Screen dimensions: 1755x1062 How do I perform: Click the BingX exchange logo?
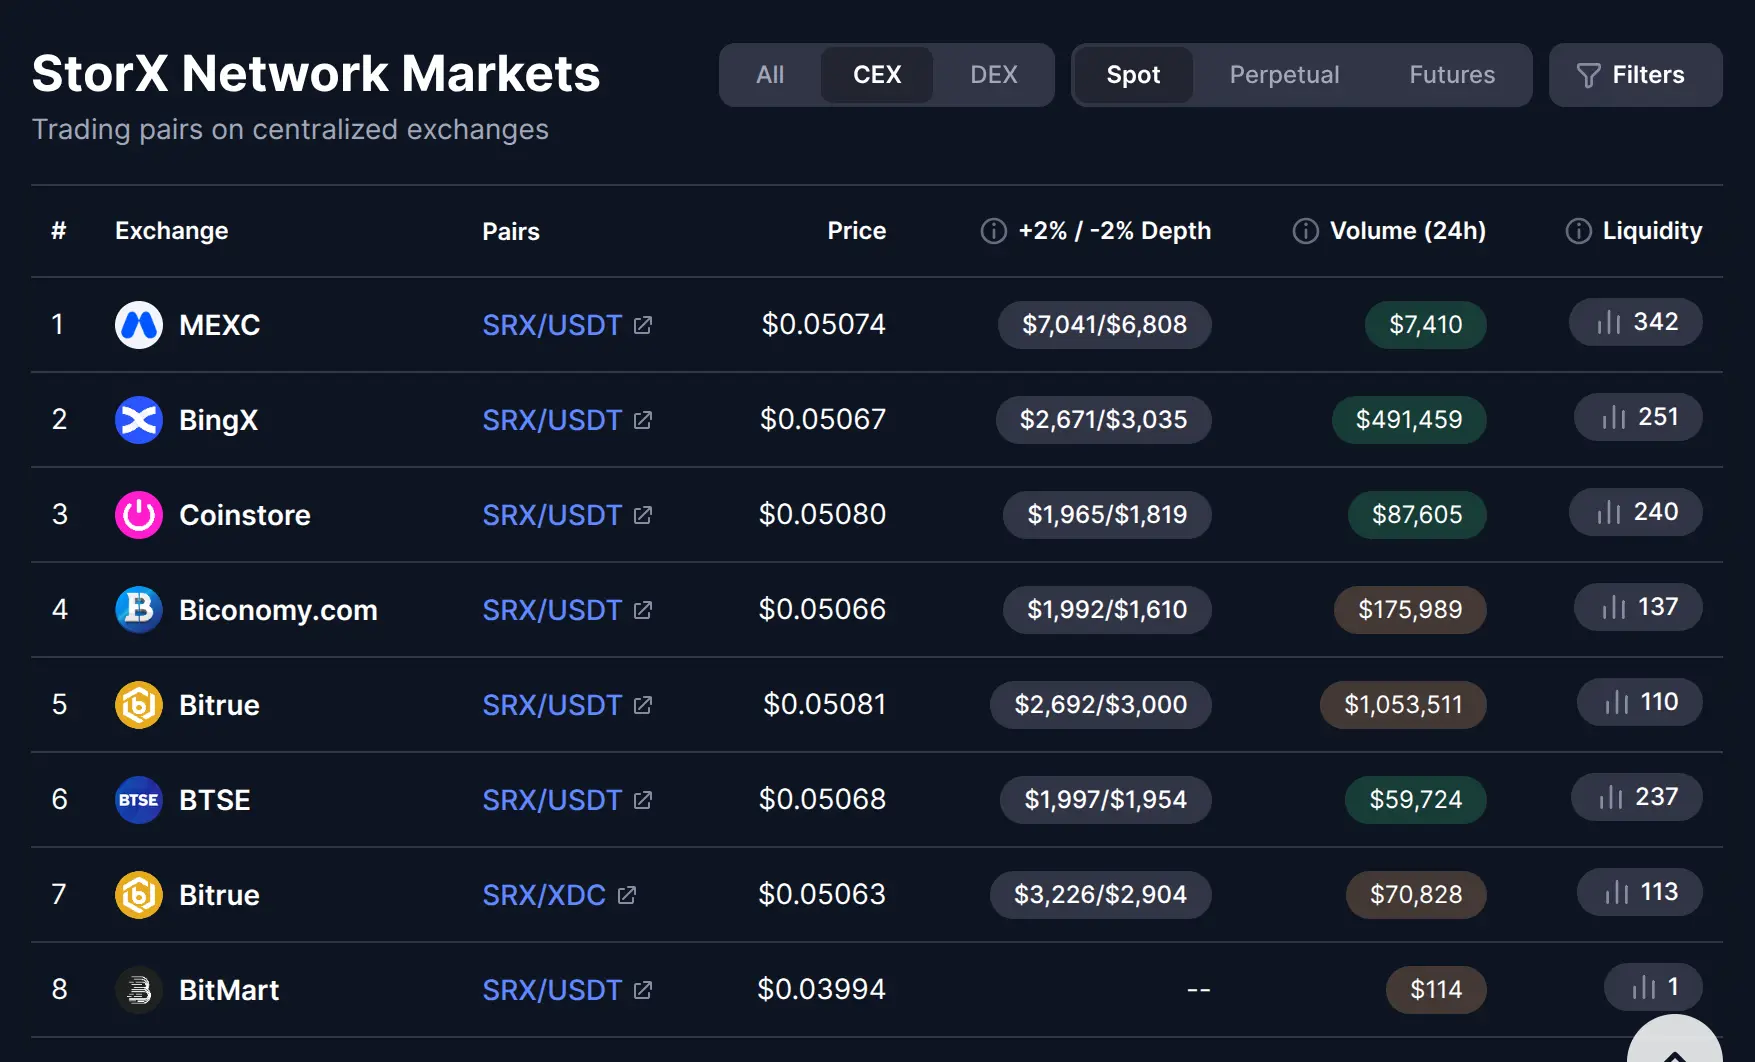139,420
